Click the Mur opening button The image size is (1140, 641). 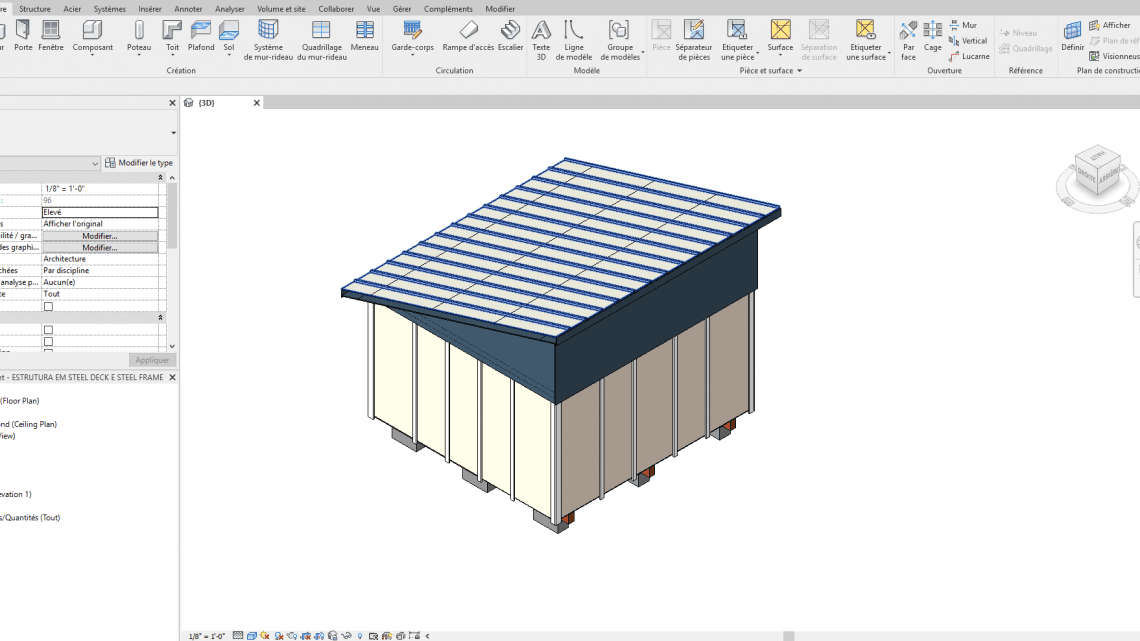[x=963, y=25]
